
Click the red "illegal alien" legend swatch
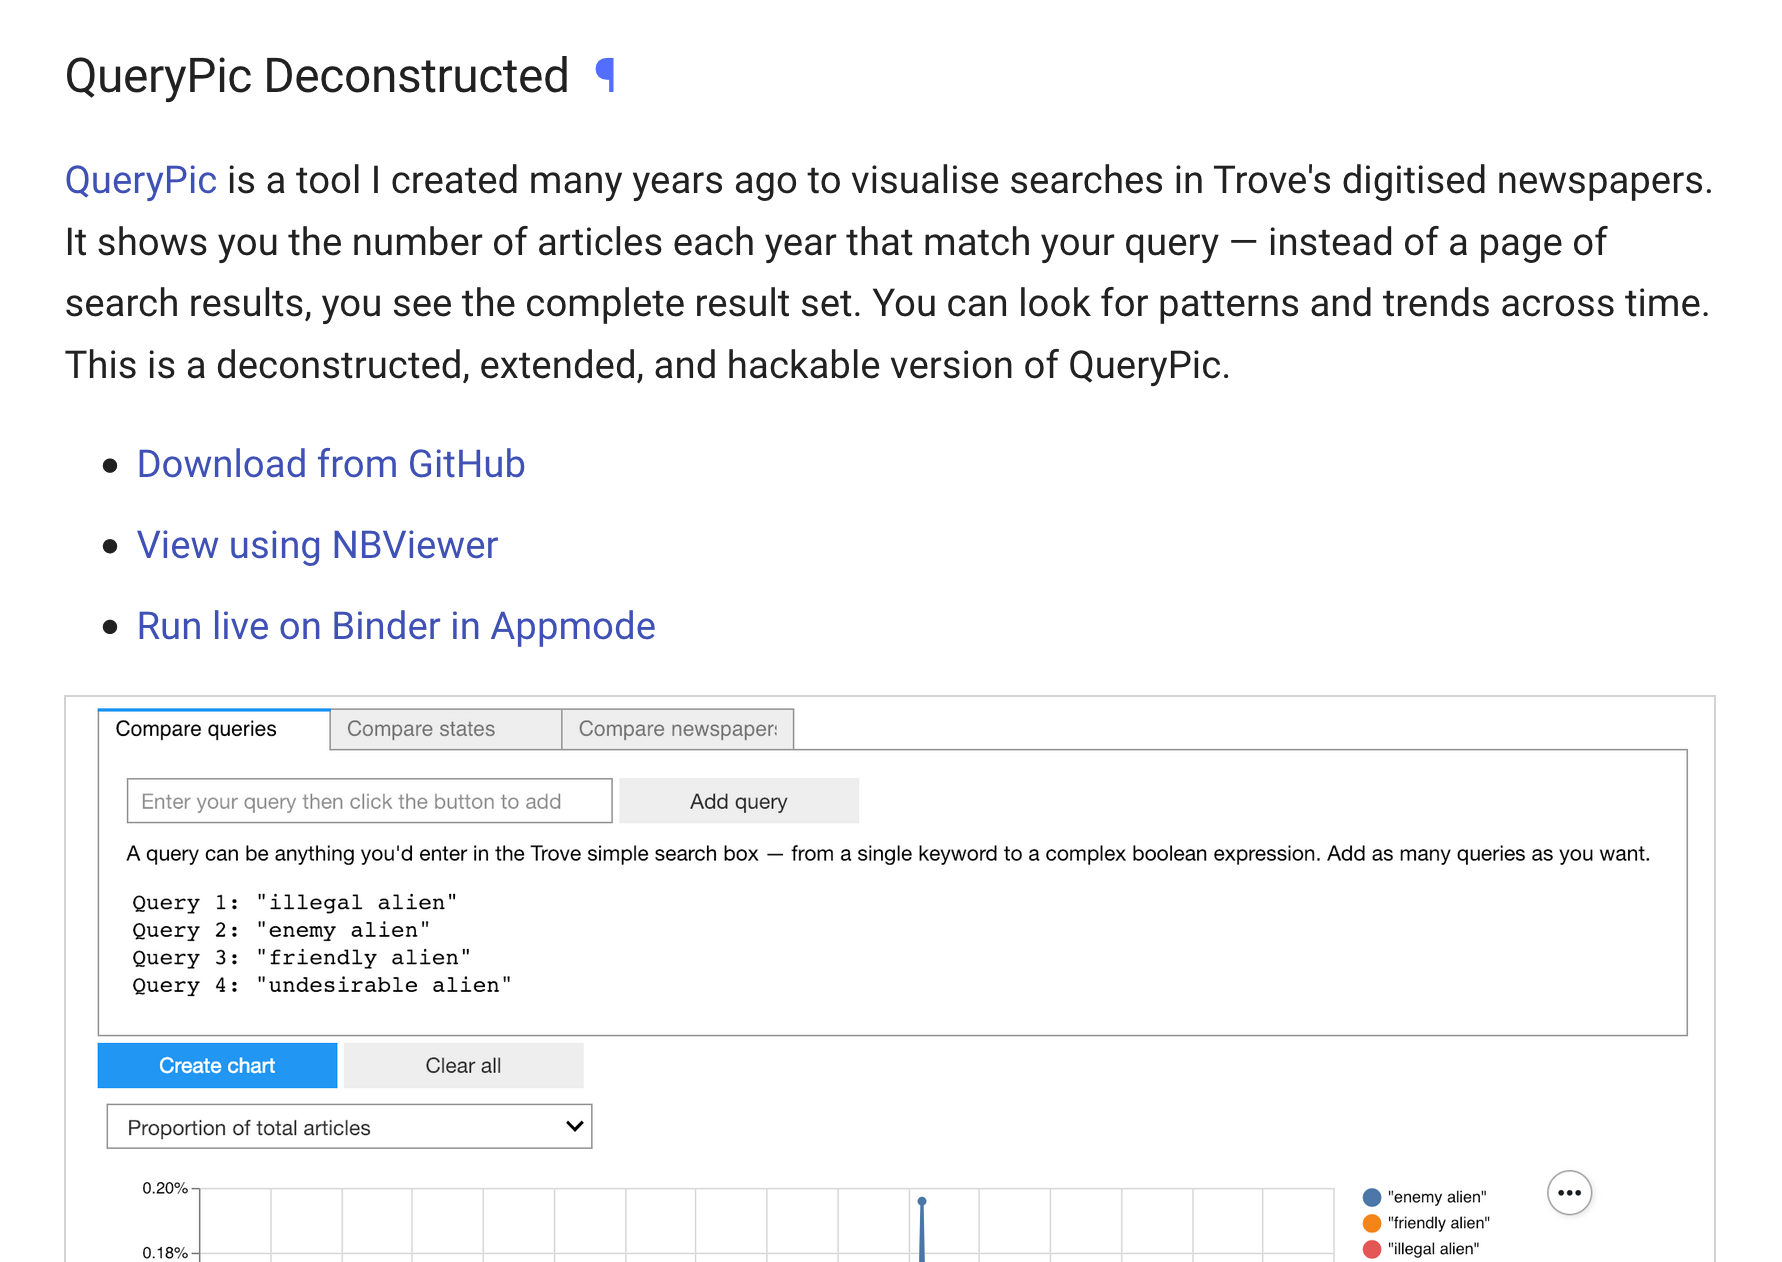coord(1372,1249)
